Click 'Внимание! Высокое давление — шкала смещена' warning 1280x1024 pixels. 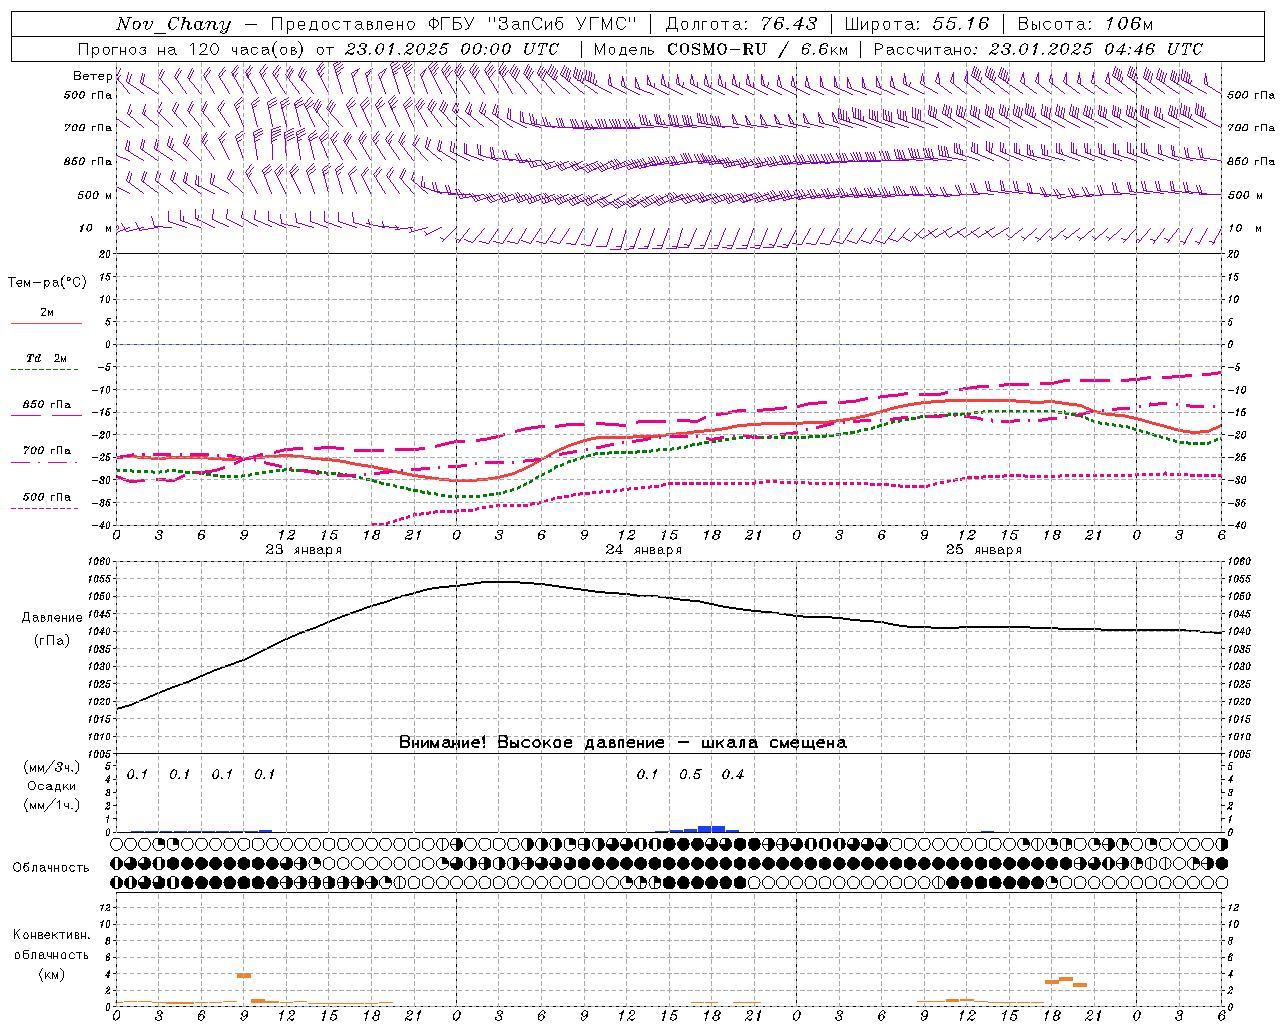(x=623, y=743)
